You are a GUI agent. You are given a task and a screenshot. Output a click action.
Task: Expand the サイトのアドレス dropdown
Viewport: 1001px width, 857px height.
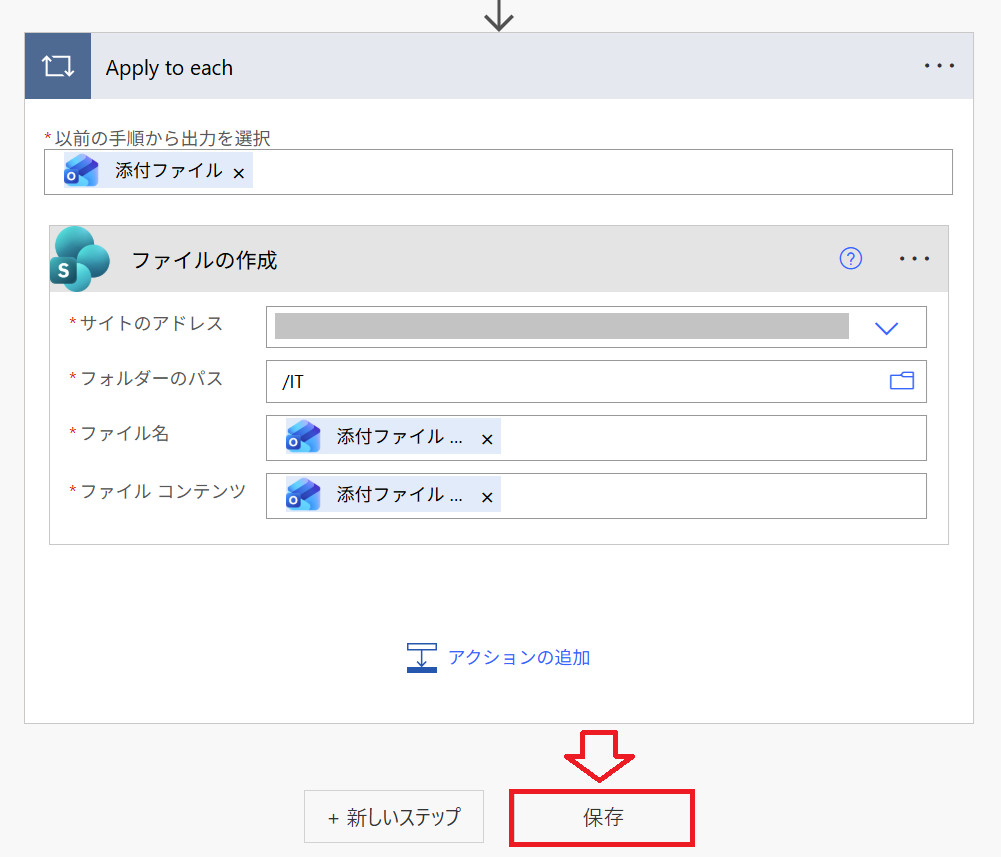tap(886, 328)
